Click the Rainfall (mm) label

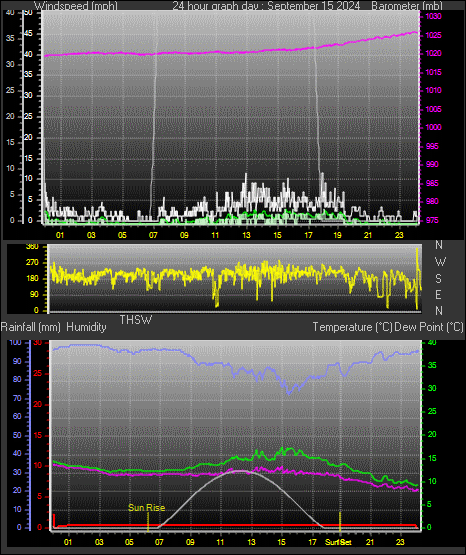pyautogui.click(x=30, y=327)
